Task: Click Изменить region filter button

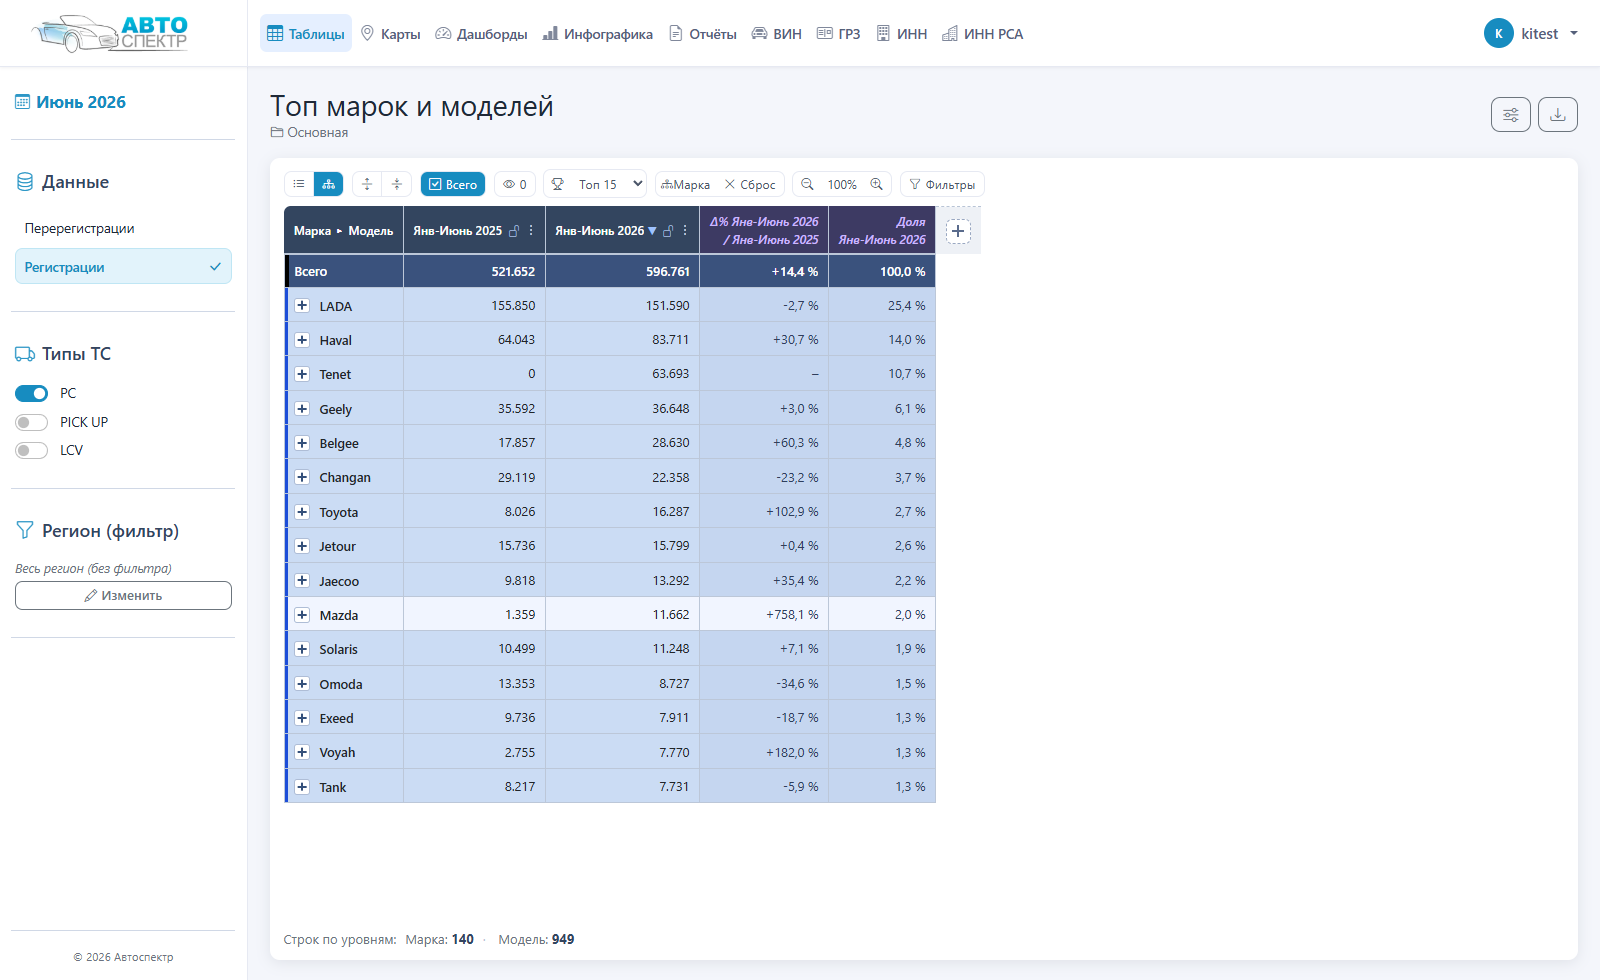Action: [123, 595]
